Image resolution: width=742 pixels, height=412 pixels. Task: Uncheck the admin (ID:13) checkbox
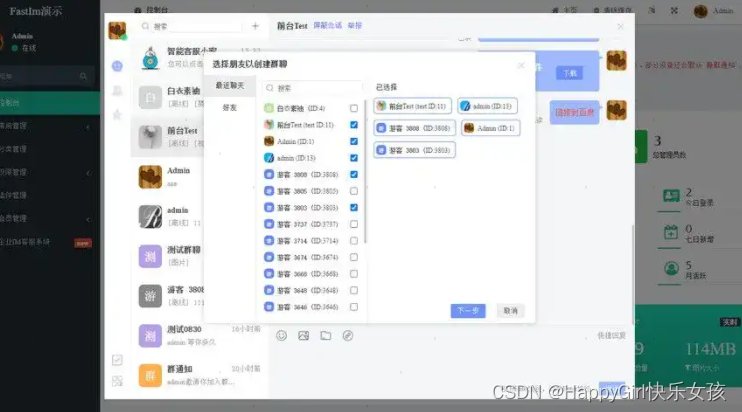click(x=353, y=158)
